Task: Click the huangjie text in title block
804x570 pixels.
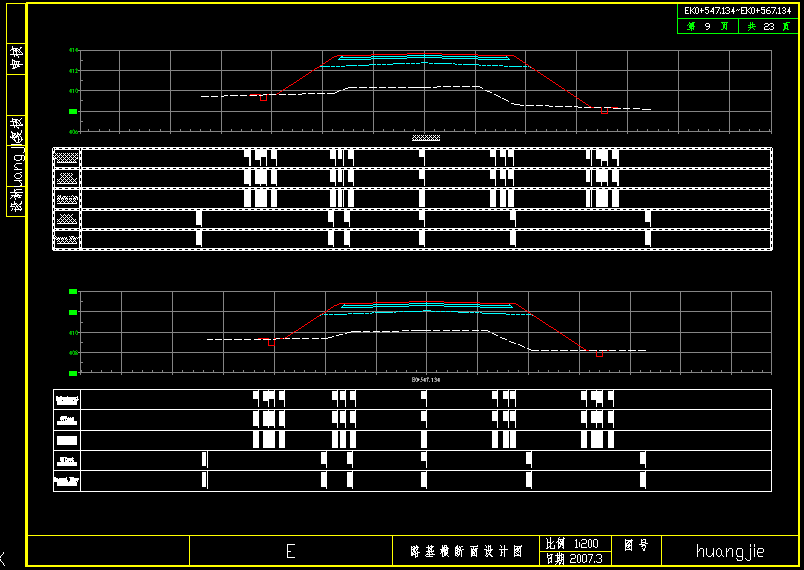Action: [730, 551]
